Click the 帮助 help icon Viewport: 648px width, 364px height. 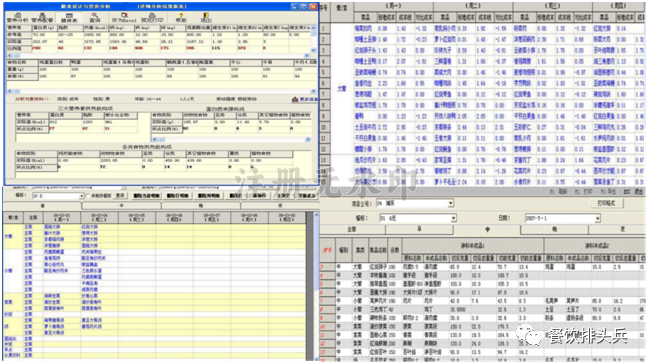pos(181,17)
